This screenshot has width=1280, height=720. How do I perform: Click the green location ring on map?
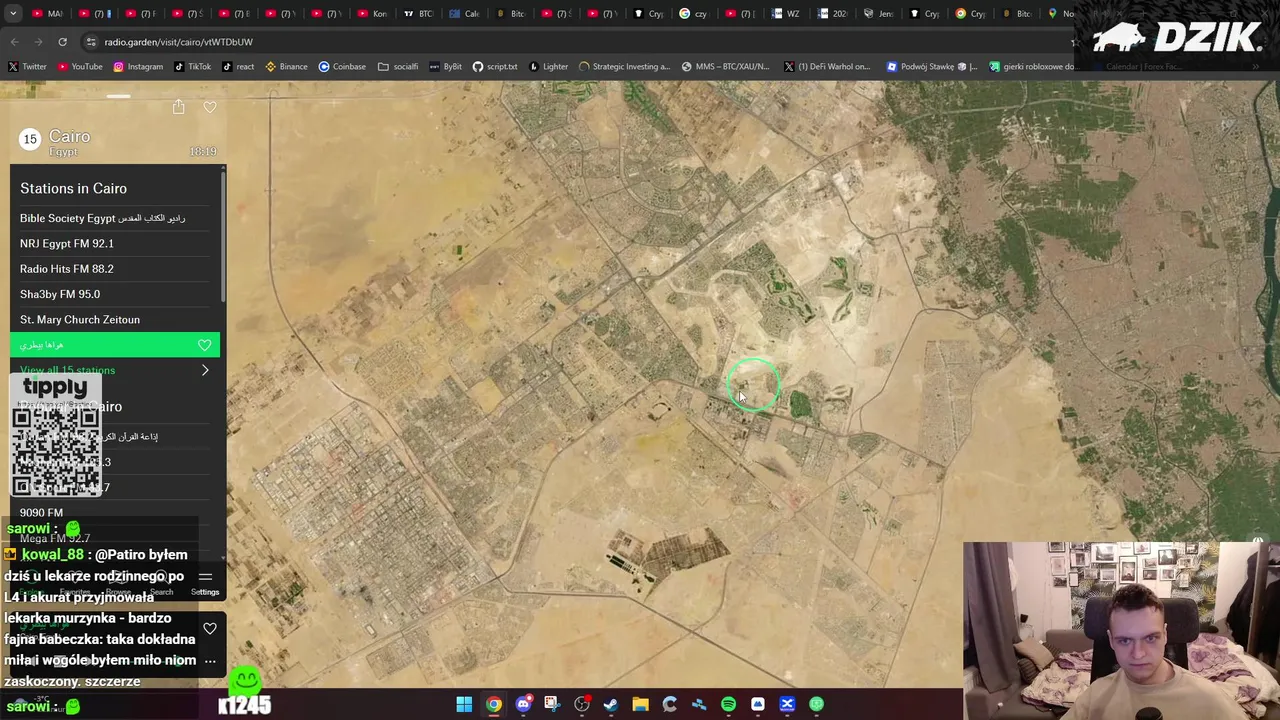[x=753, y=385]
